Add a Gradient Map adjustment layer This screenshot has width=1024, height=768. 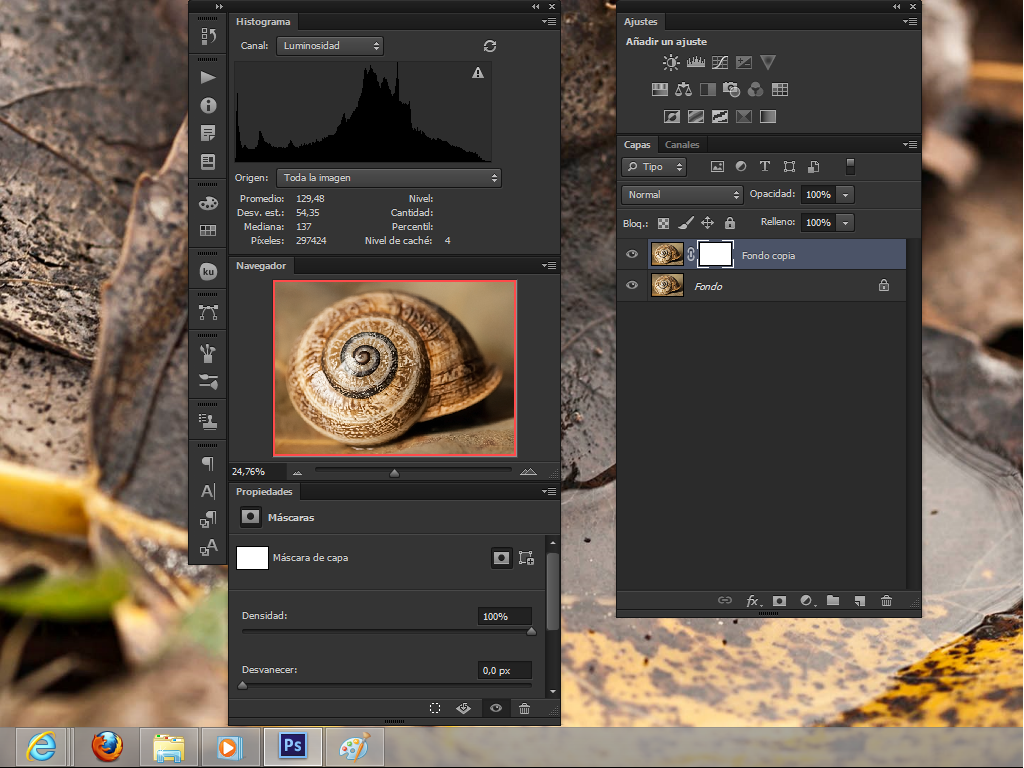click(x=744, y=116)
